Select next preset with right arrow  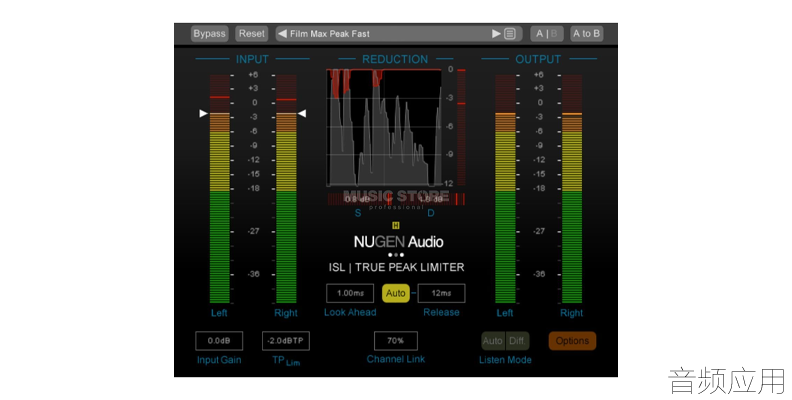pyautogui.click(x=496, y=34)
